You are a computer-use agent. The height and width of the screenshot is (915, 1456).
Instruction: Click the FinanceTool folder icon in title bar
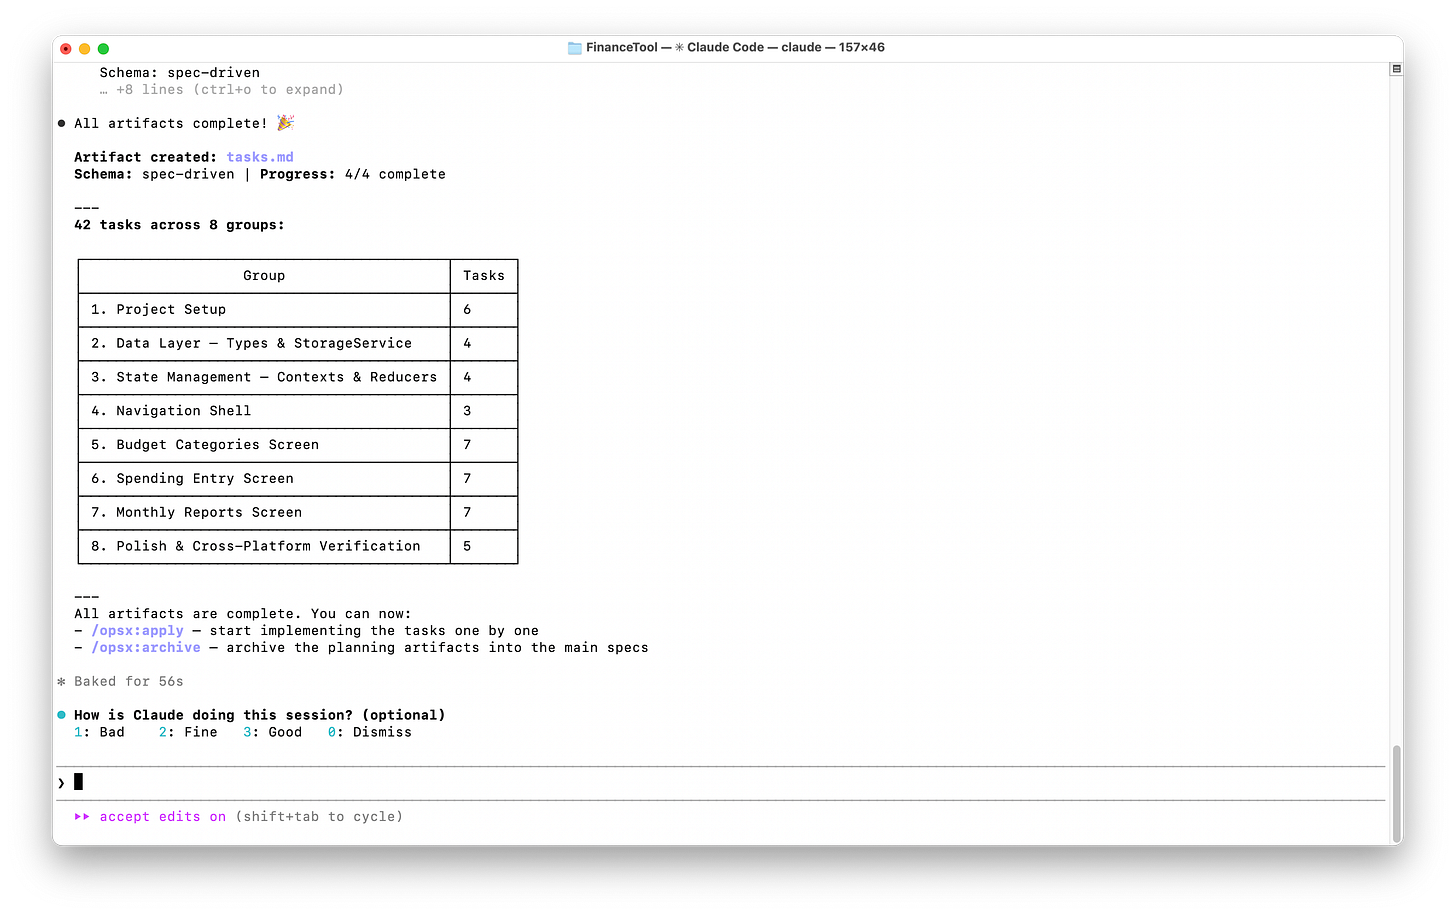coord(575,48)
